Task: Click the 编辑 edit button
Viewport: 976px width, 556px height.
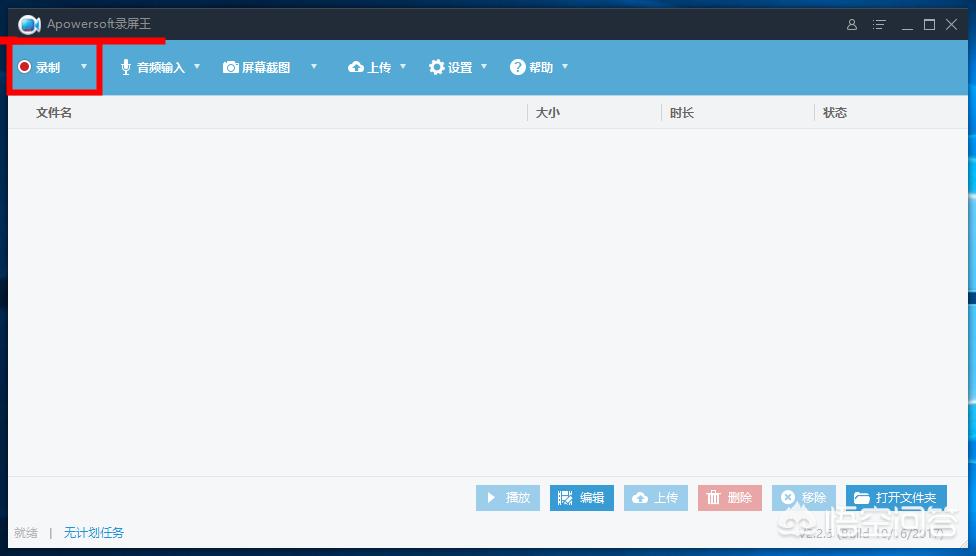Action: 582,497
